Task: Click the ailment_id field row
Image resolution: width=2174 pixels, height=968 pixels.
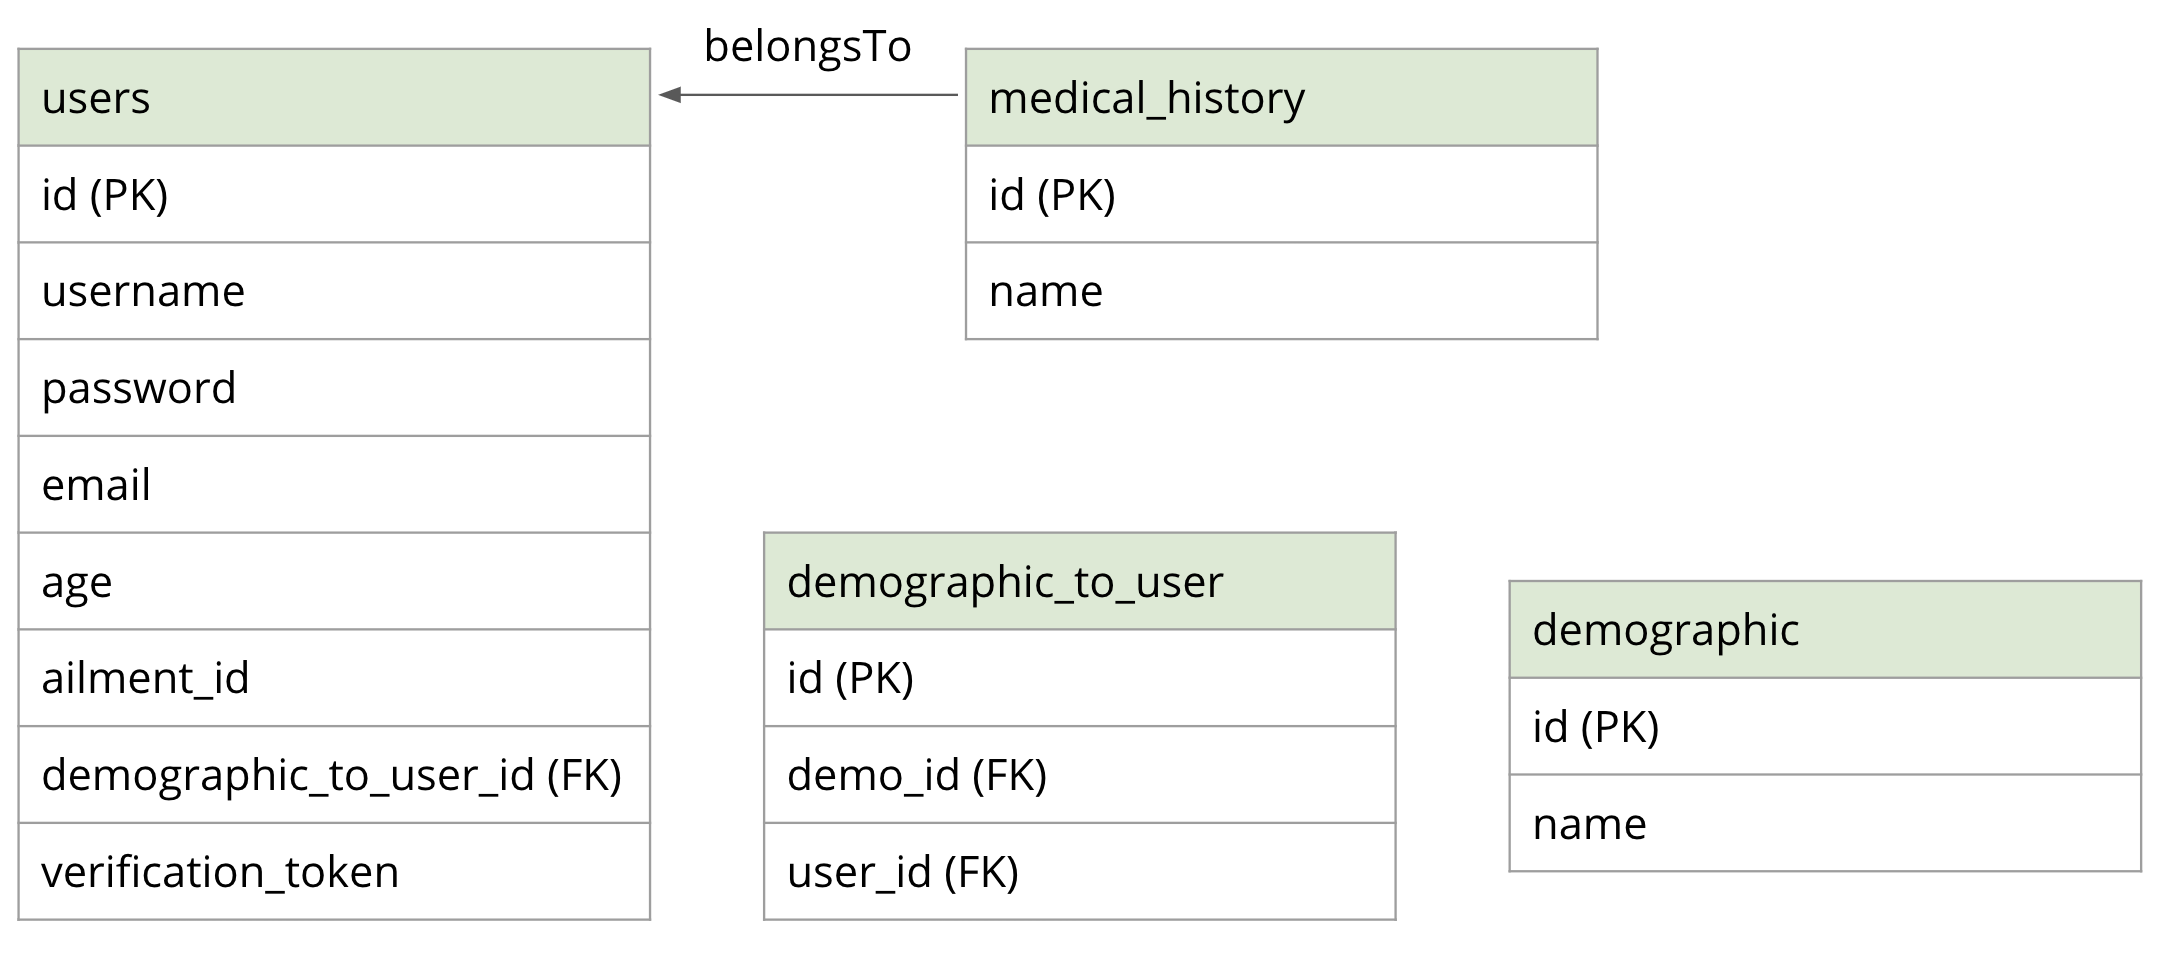Action: tap(334, 678)
